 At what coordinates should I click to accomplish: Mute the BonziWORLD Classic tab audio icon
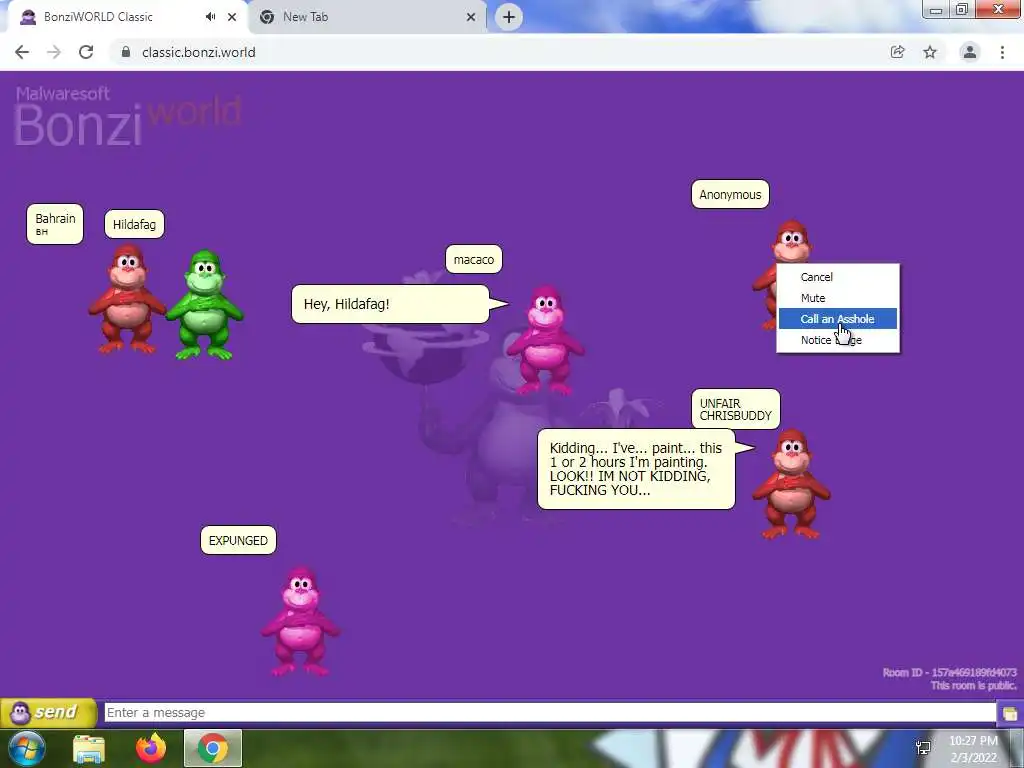point(210,17)
